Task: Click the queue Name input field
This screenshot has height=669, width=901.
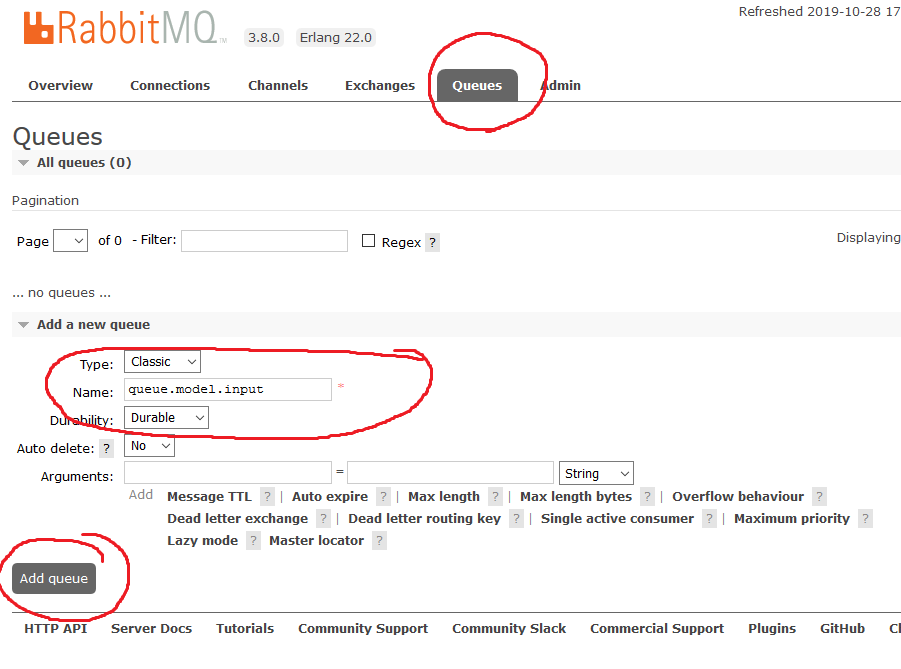Action: (228, 390)
